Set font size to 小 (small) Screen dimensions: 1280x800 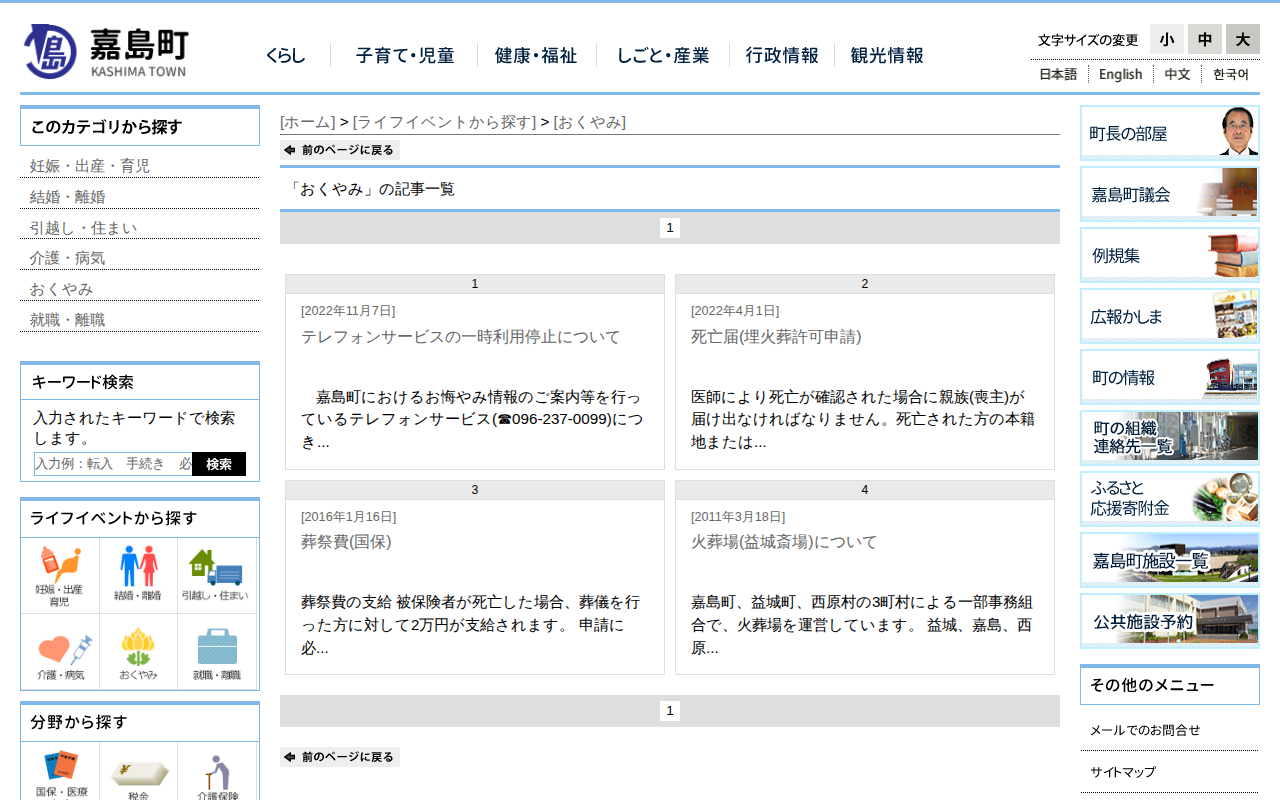(x=1166, y=39)
